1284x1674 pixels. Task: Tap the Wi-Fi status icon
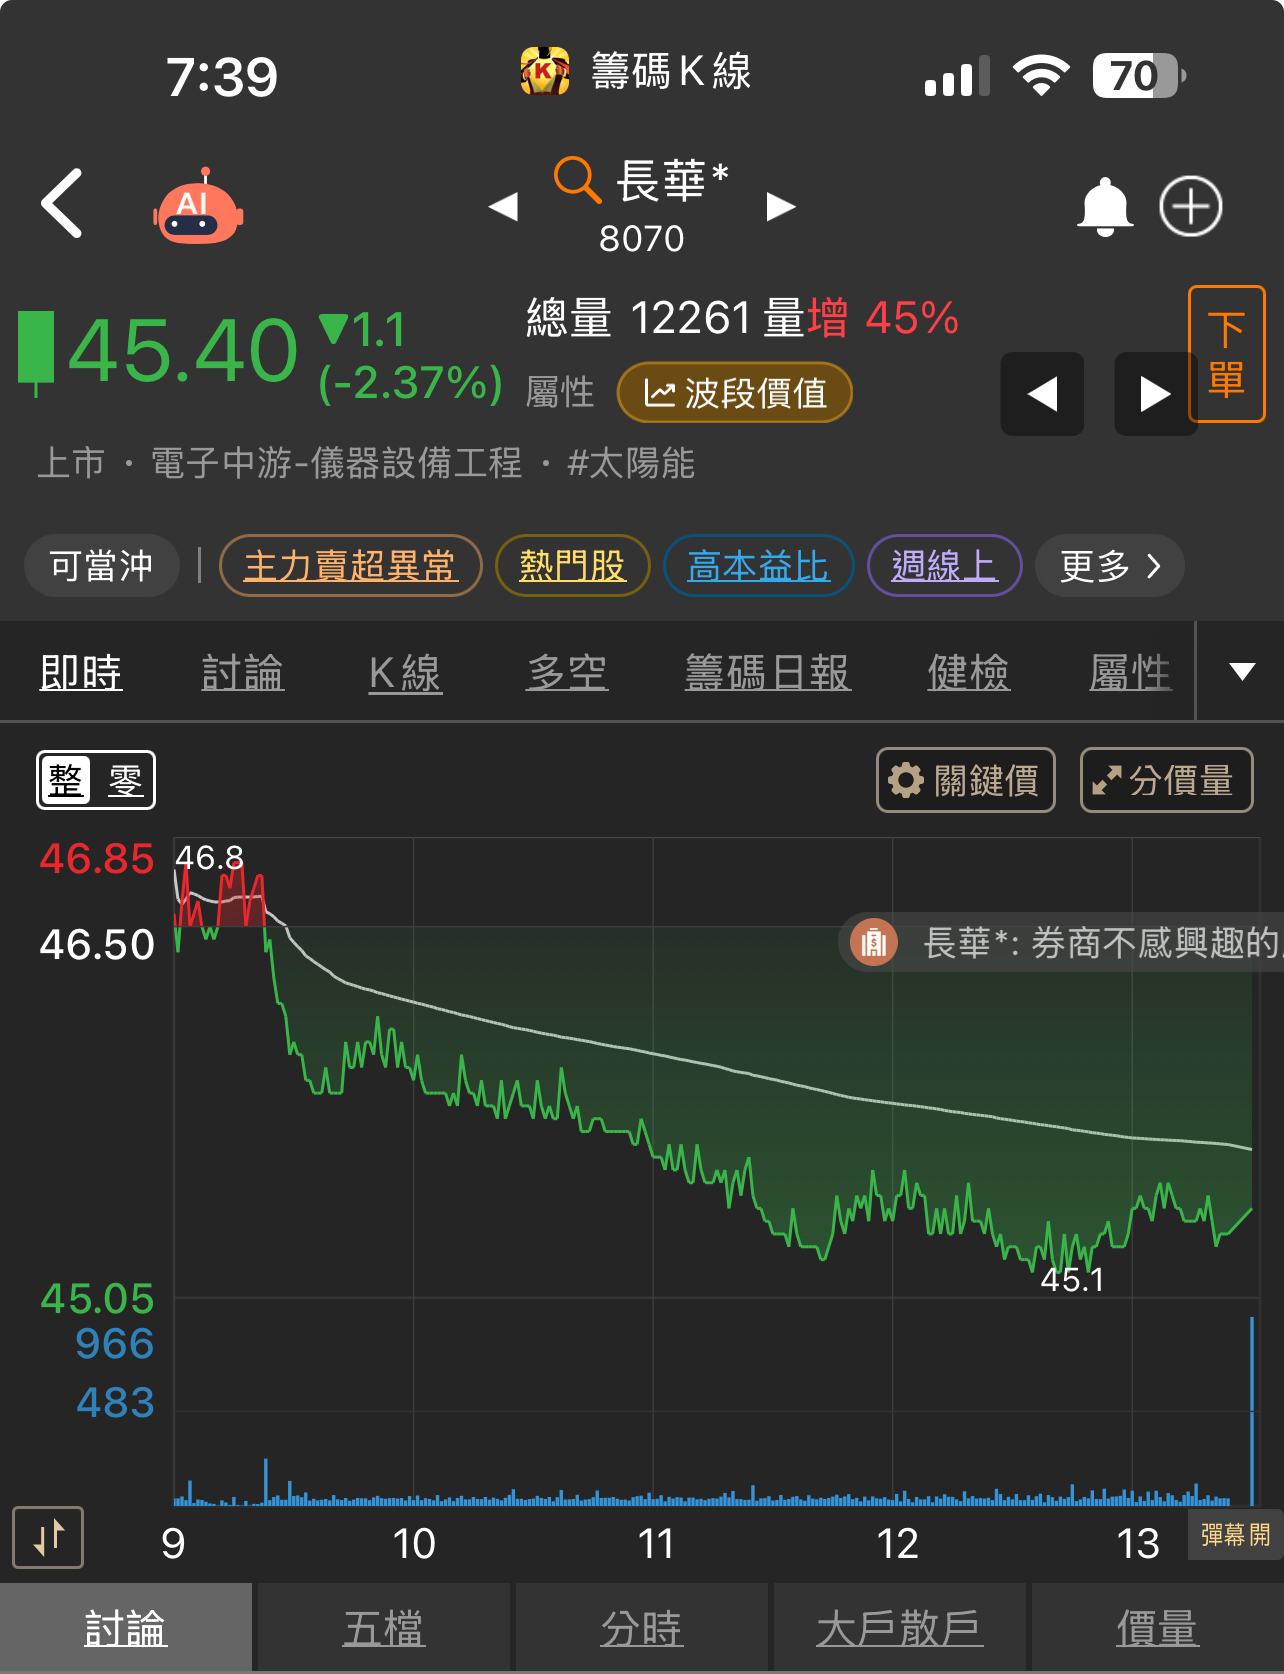(1041, 75)
